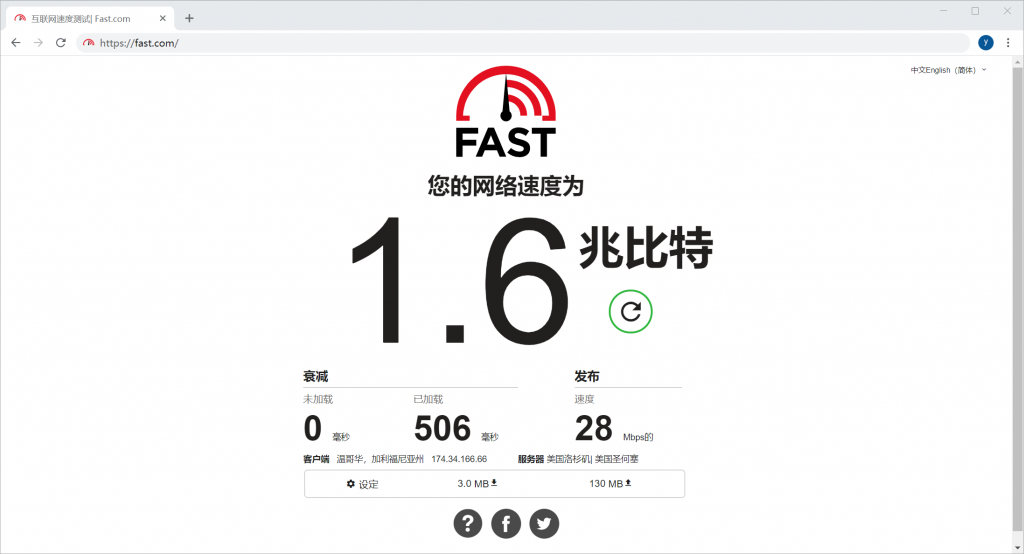The width and height of the screenshot is (1024, 554).
Task: Open the Chrome profile avatar 'y'
Action: pos(986,42)
